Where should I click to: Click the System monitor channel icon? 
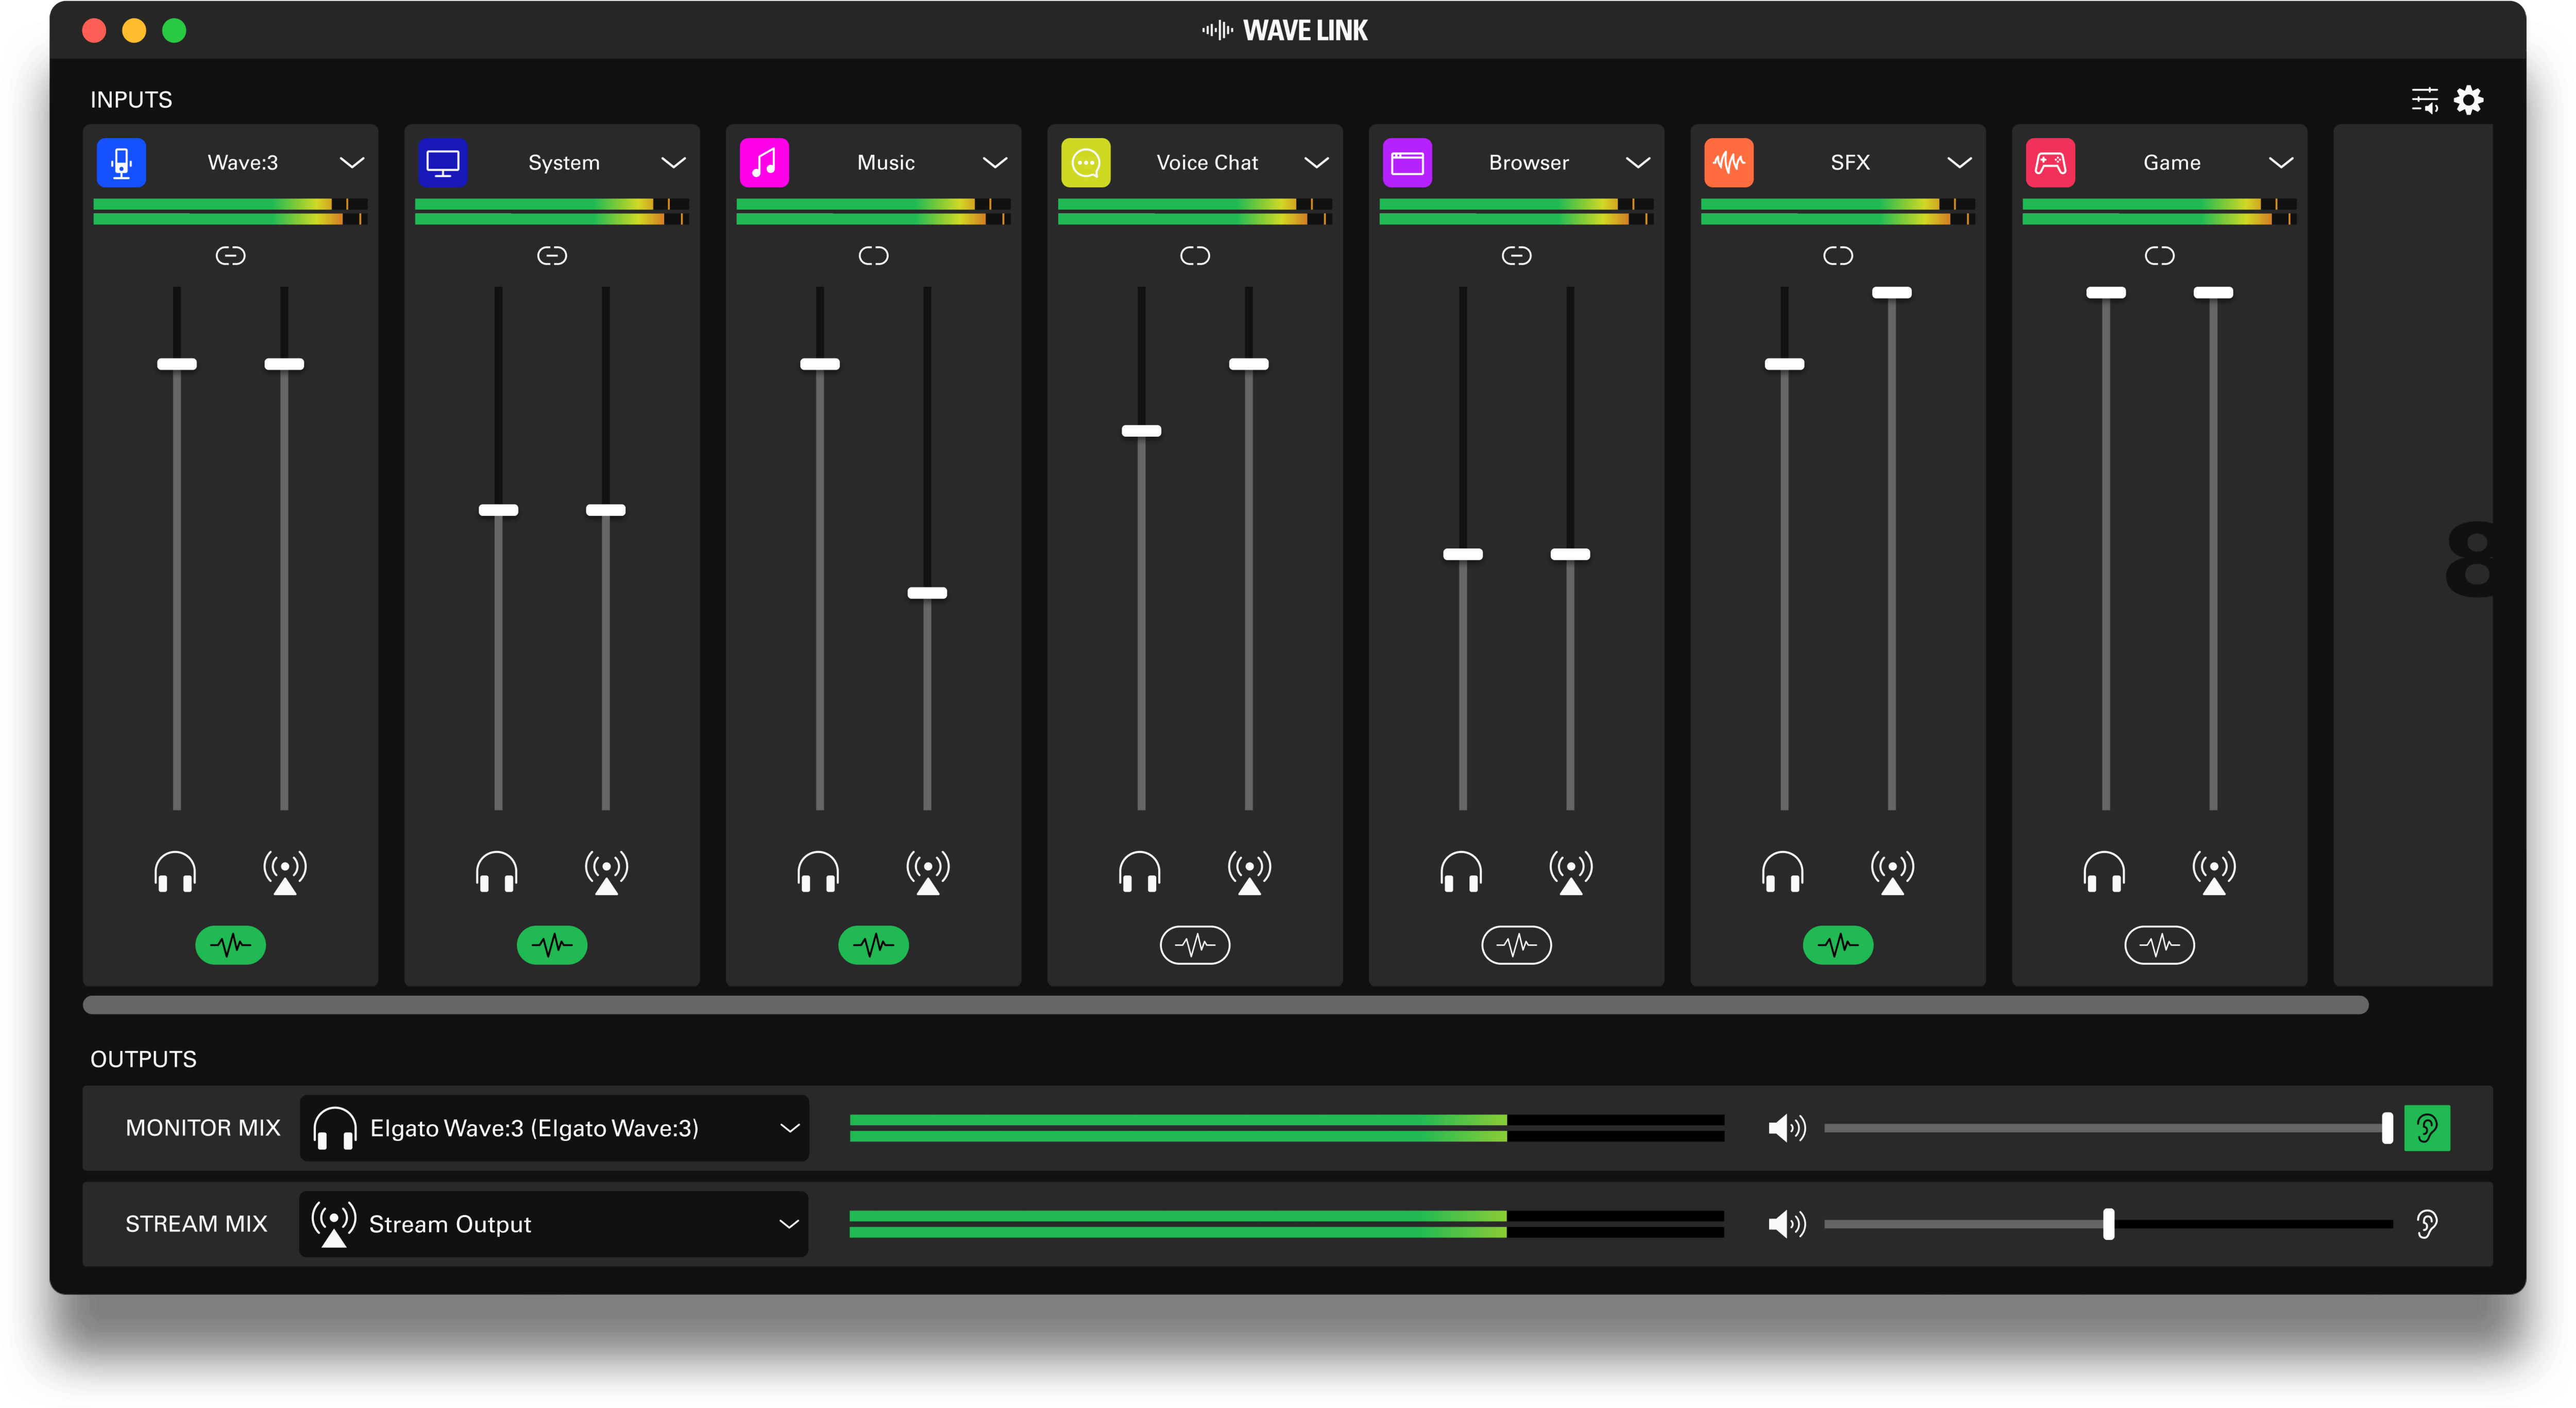[442, 162]
